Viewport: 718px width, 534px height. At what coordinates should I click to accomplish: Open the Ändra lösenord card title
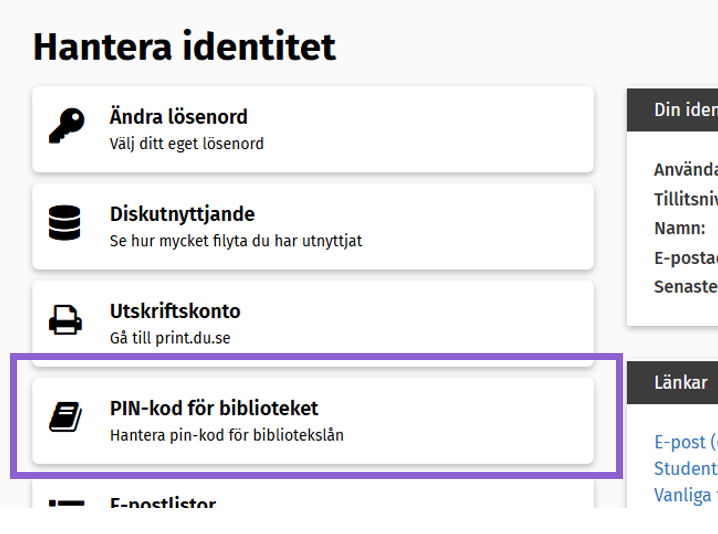coord(179,116)
